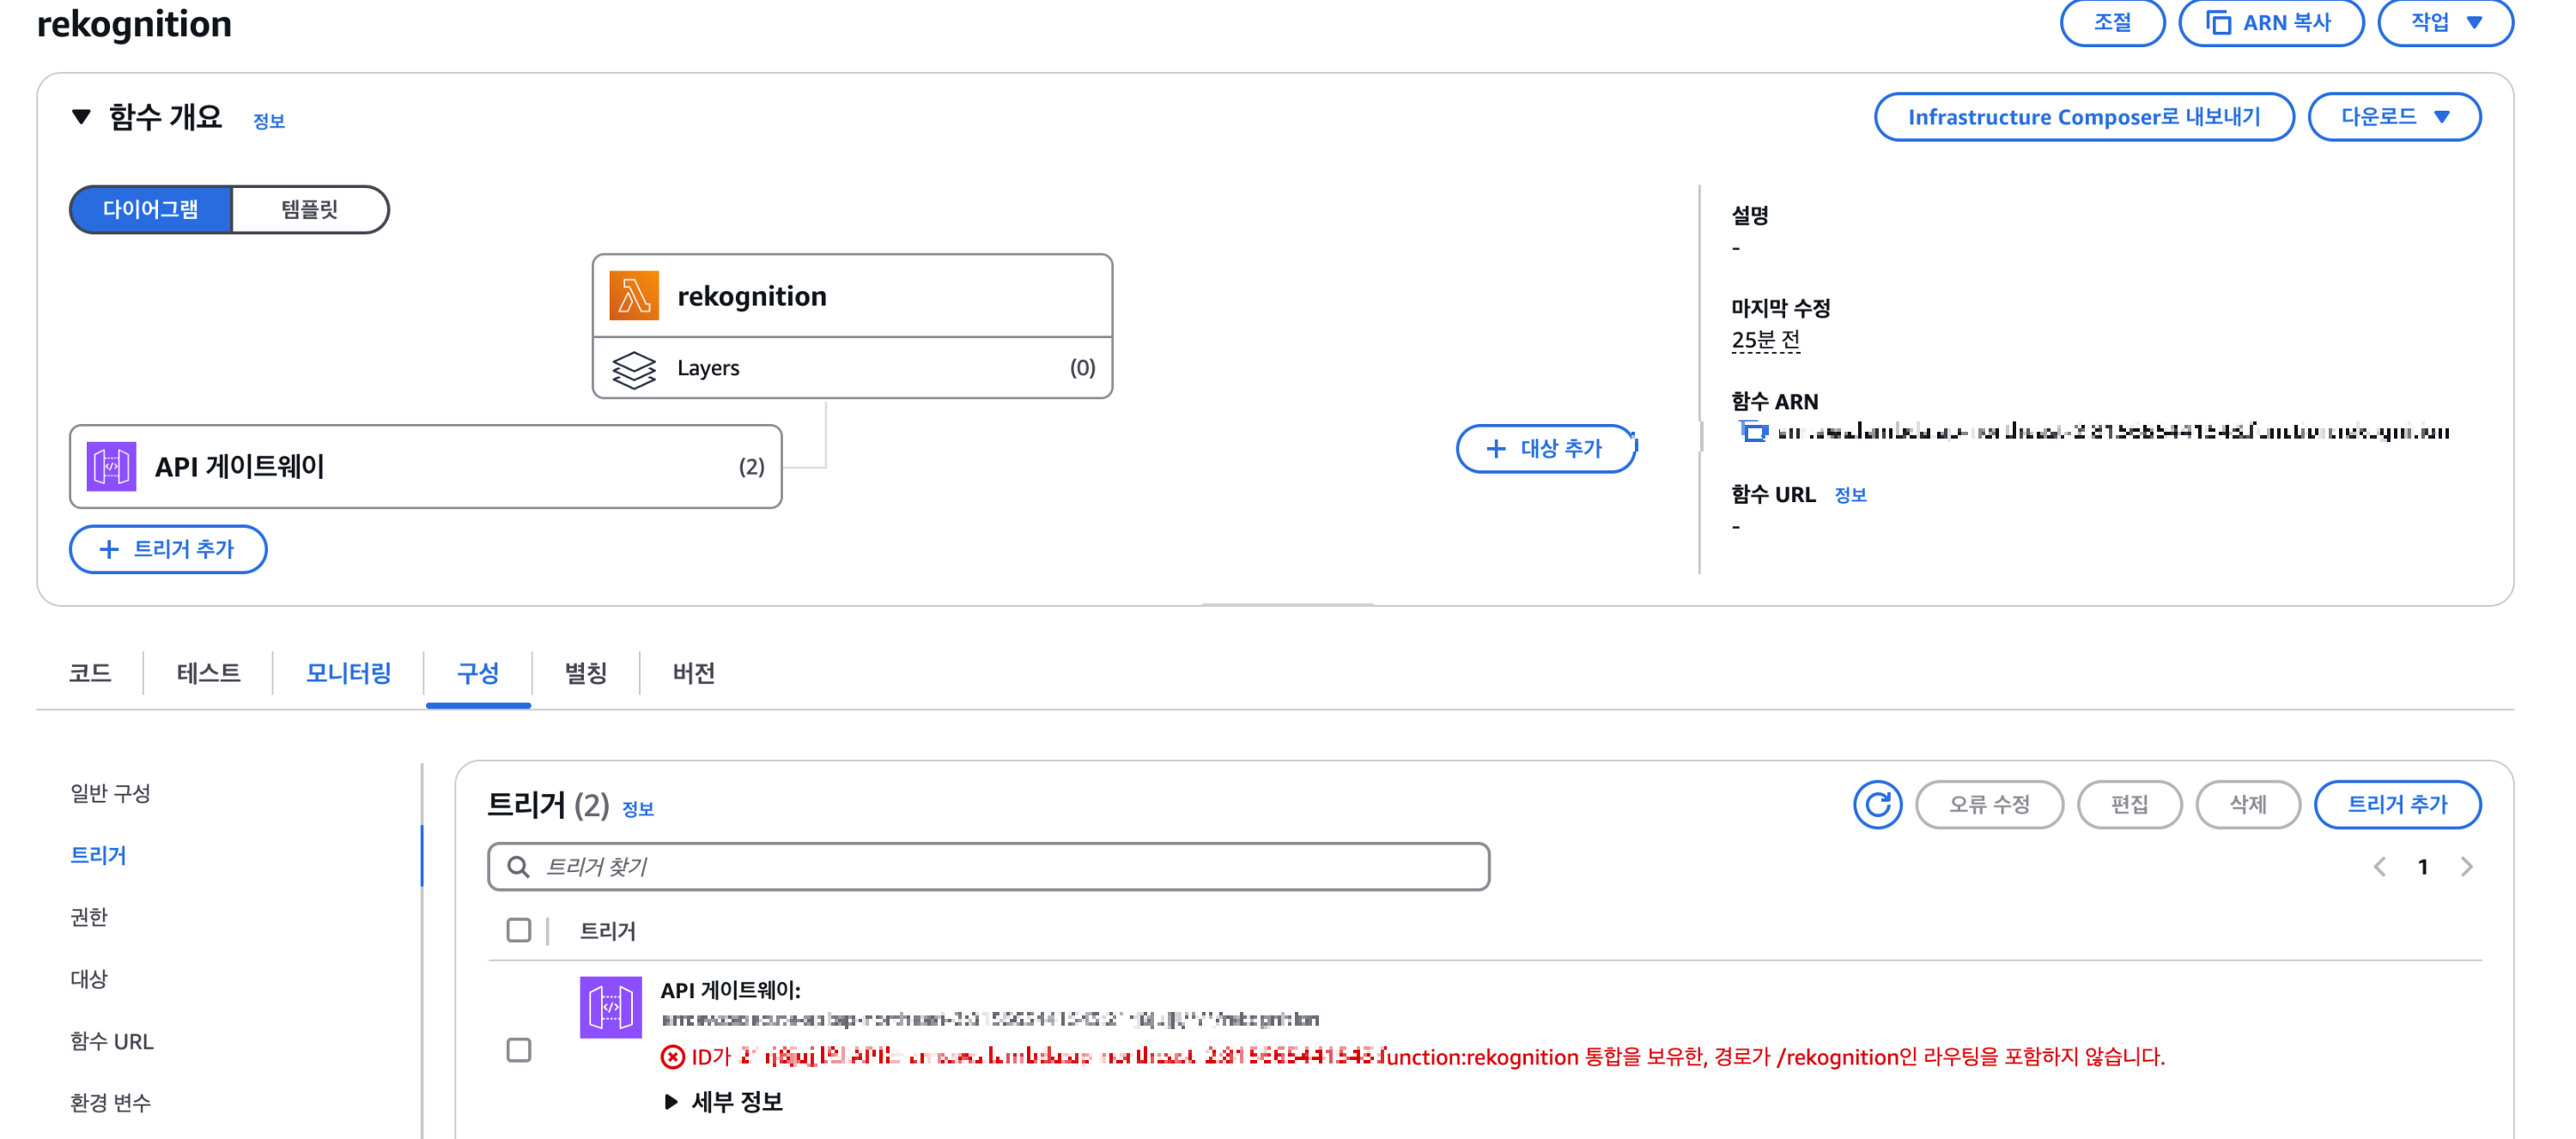This screenshot has width=2576, height=1139.
Task: Open 정보 link next to 함수 개요
Action: 269,121
